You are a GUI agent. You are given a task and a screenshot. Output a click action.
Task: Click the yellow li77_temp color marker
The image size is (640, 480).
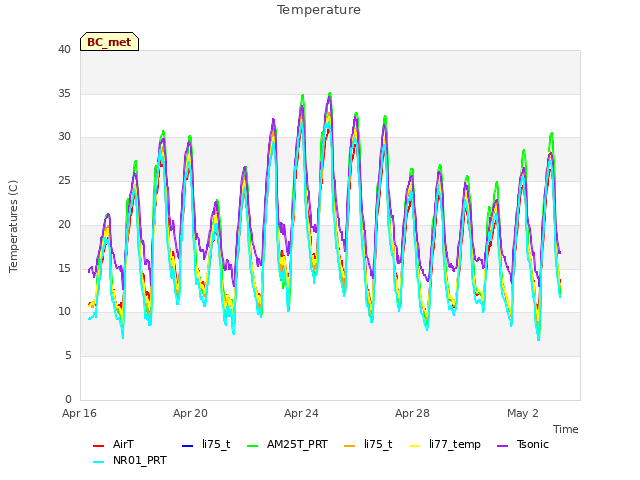pyautogui.click(x=414, y=445)
